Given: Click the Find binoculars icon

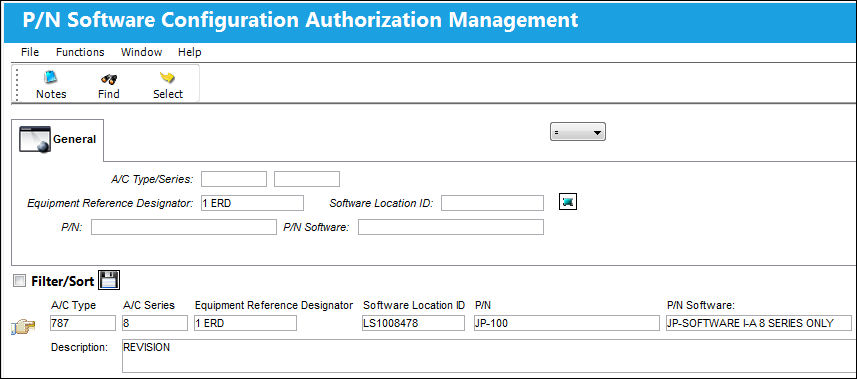Looking at the screenshot, I should [109, 79].
